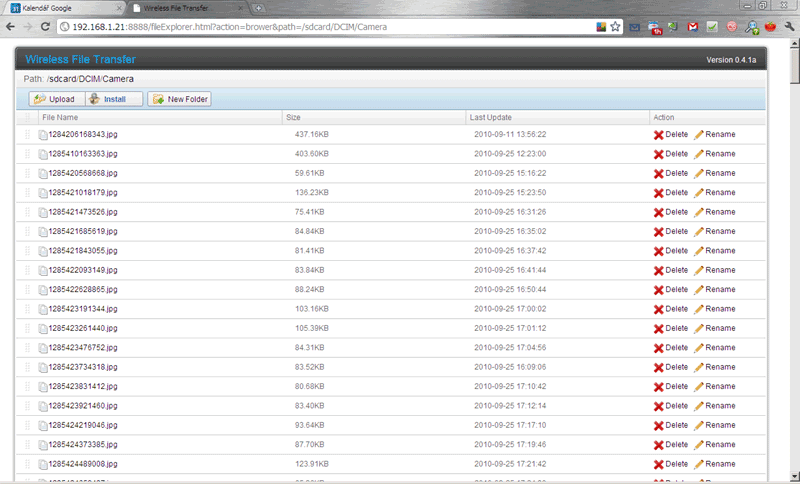Click the Gmail extension icon in toolbar
Viewport: 800px width, 484px height.
click(693, 27)
